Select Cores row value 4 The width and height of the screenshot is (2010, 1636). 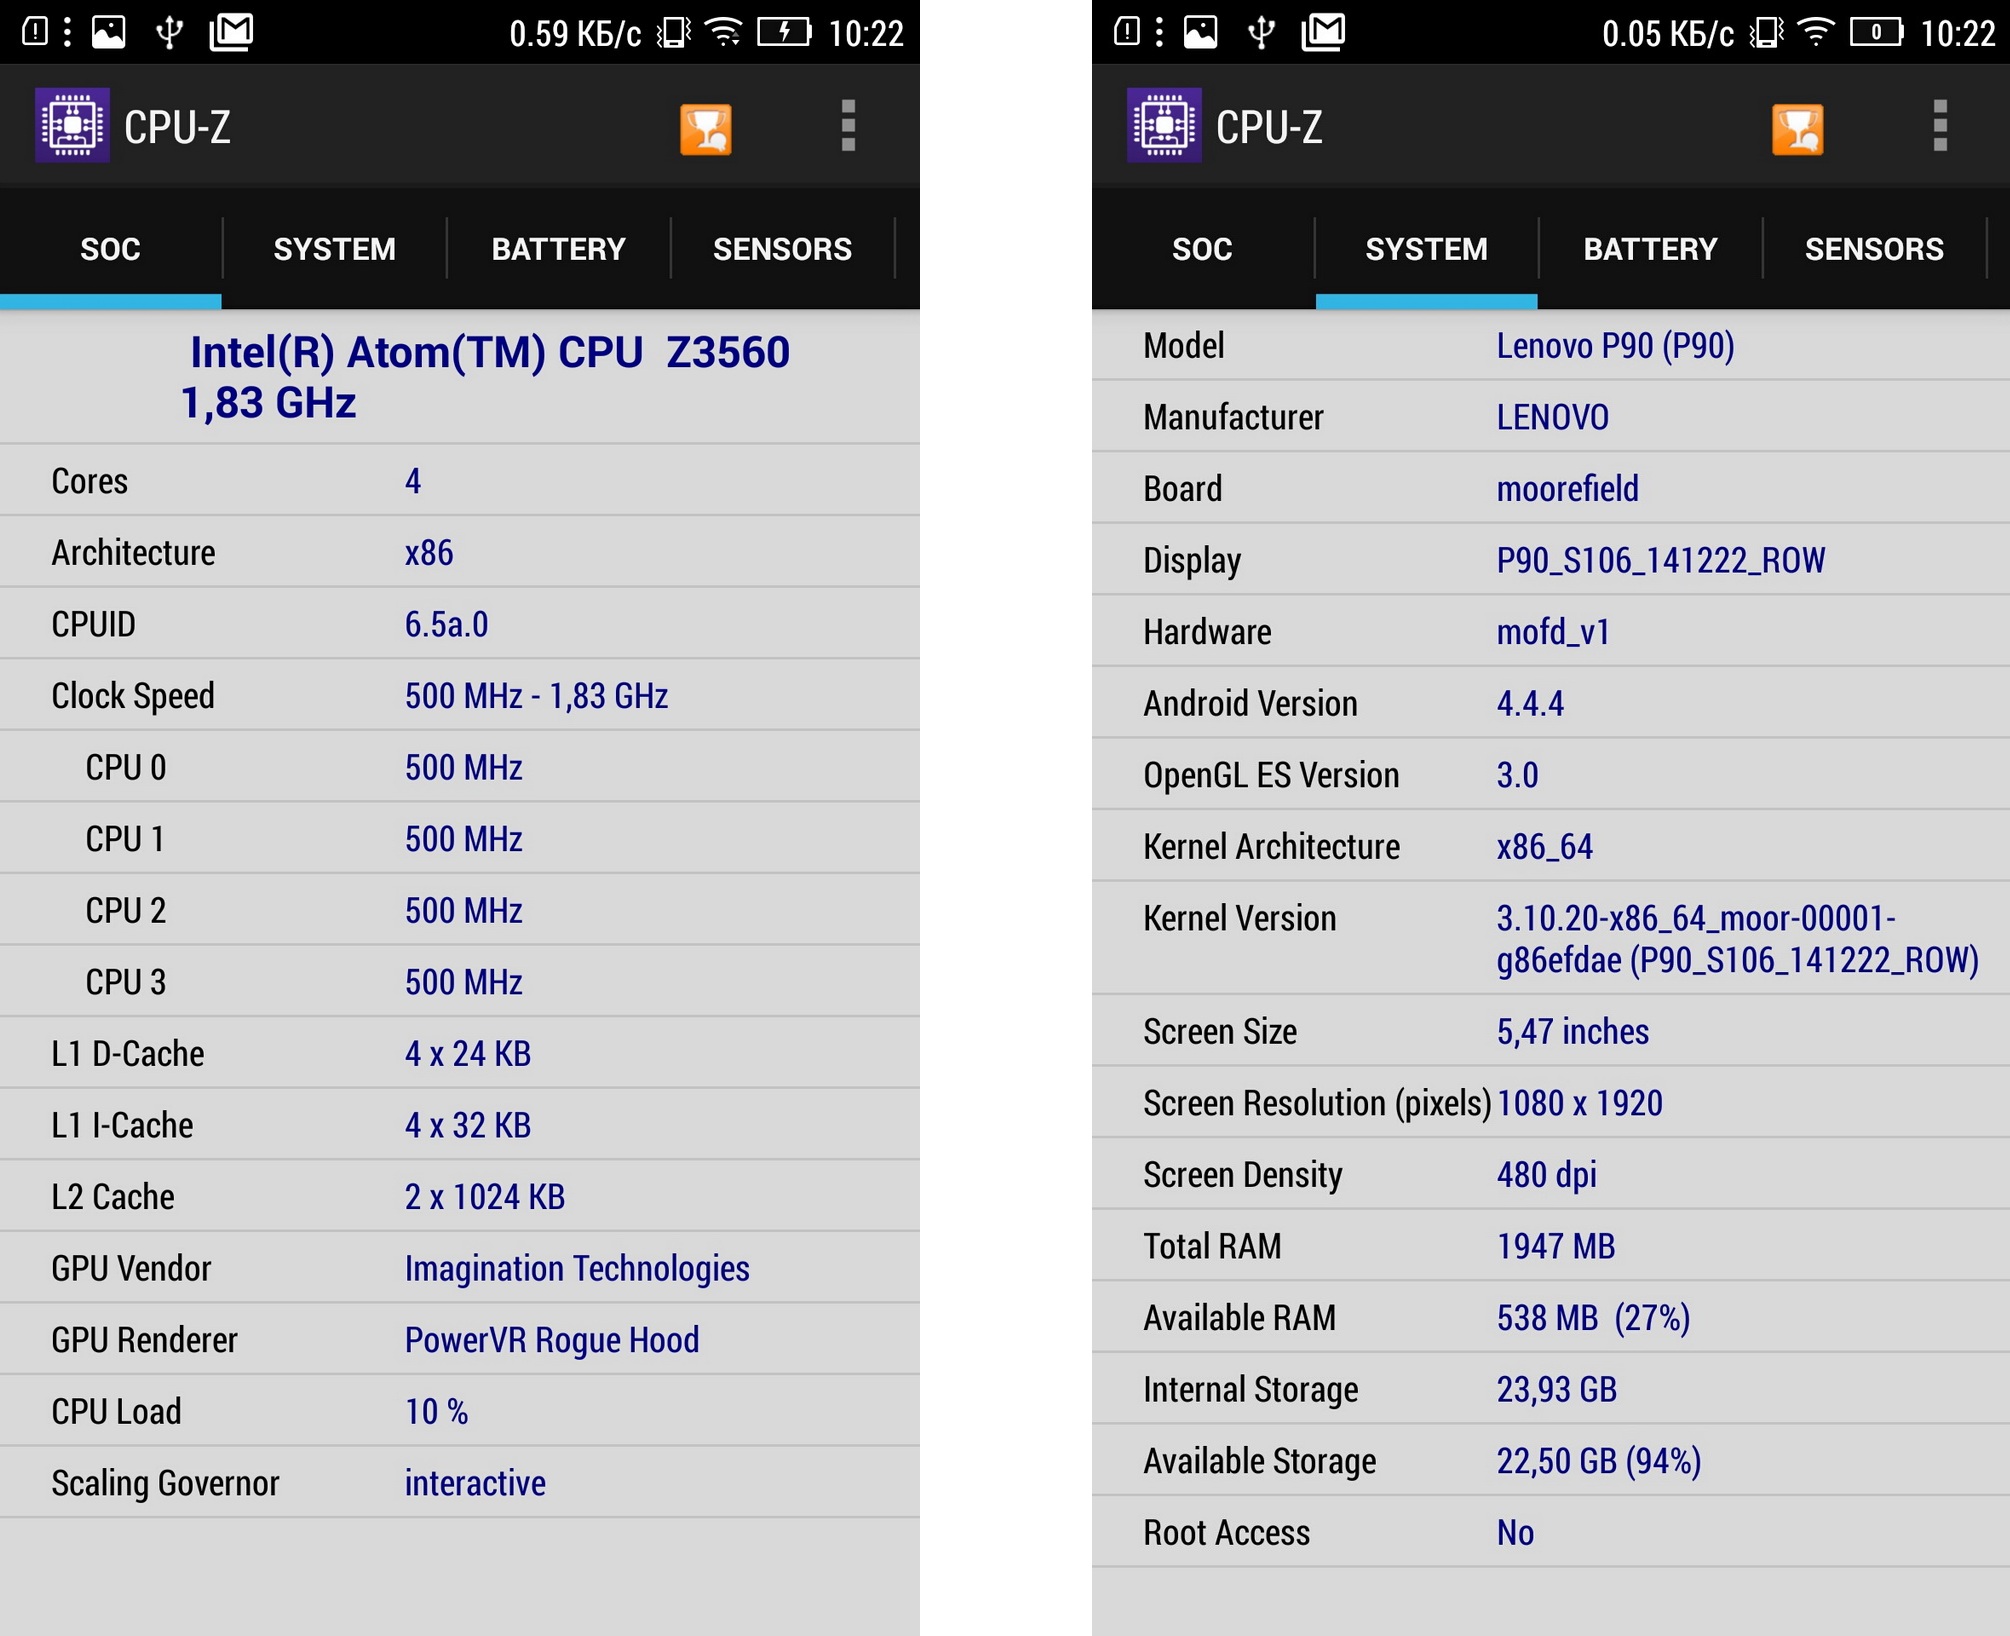413,481
